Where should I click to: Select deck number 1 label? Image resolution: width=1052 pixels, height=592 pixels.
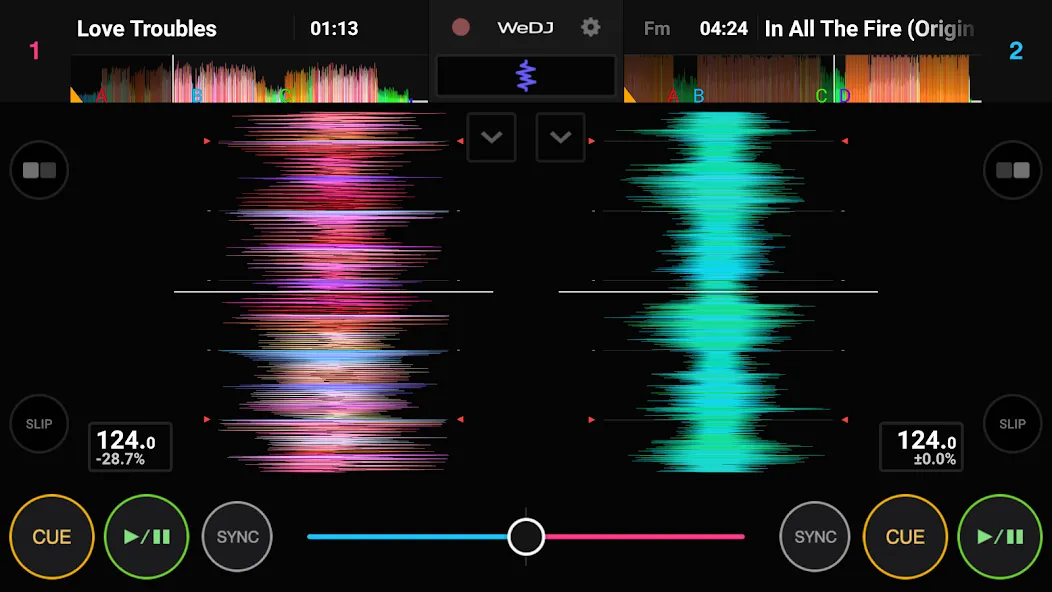click(34, 50)
